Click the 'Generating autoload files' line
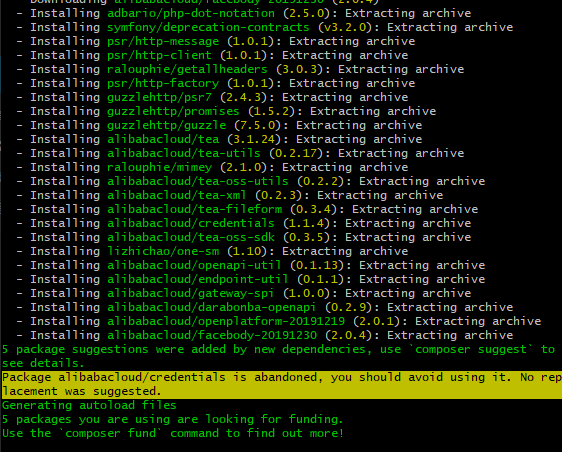Image resolution: width=562 pixels, height=452 pixels. click(89, 405)
